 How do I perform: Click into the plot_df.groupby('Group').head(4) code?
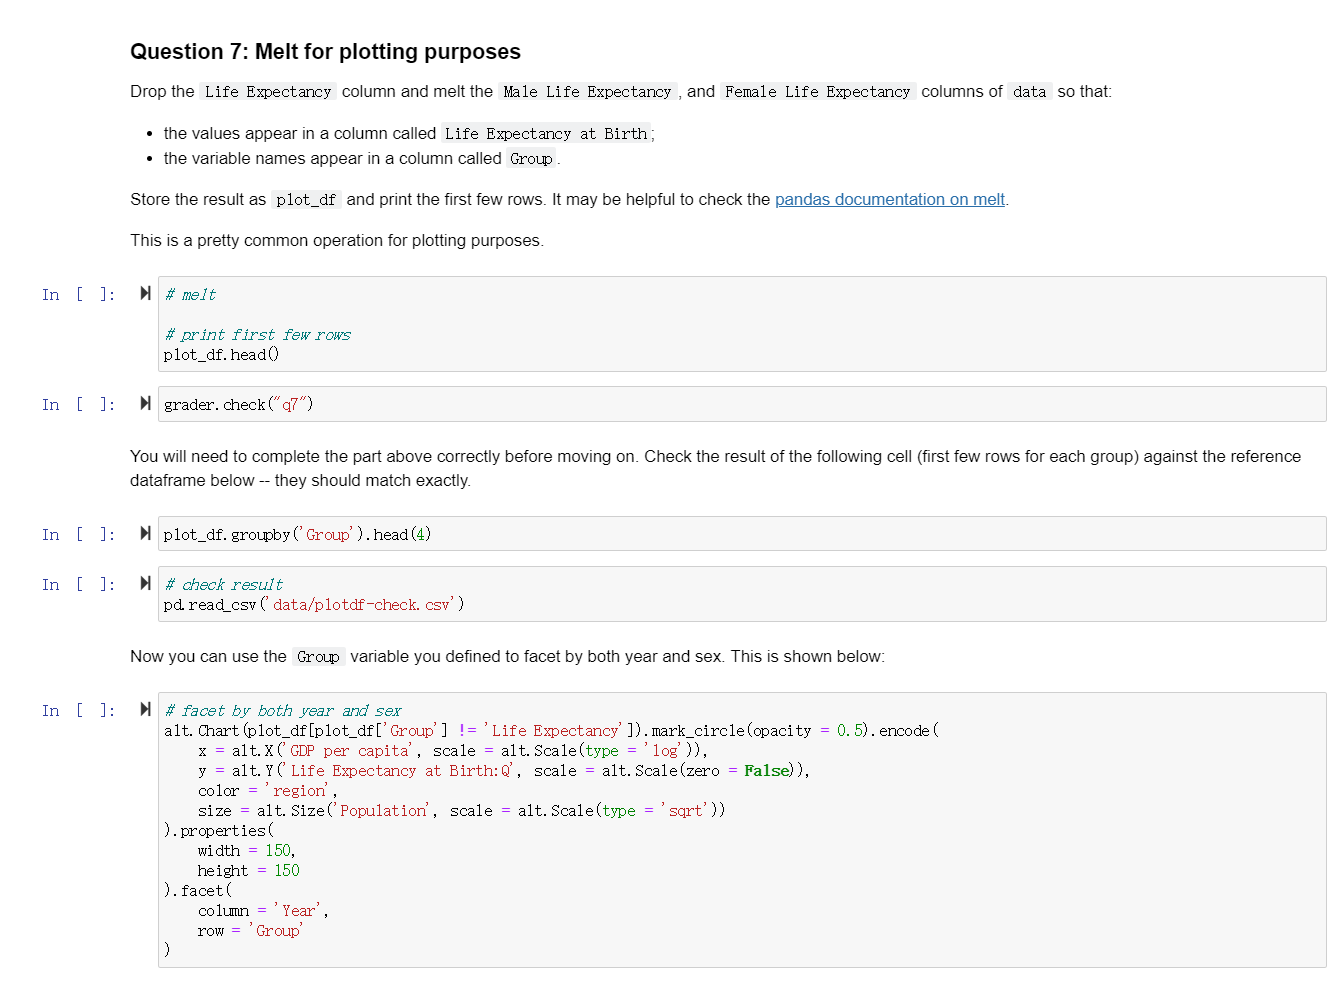coord(297,535)
